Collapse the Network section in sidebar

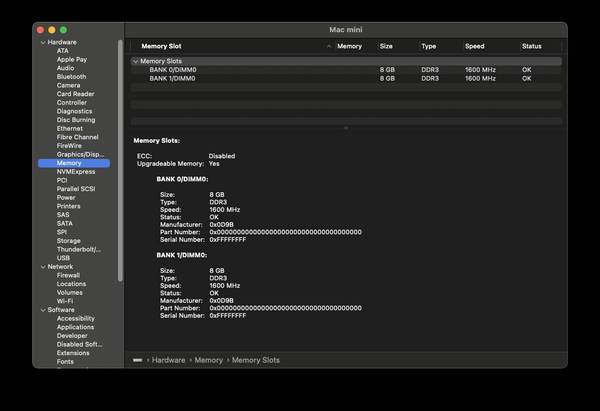[x=43, y=267]
